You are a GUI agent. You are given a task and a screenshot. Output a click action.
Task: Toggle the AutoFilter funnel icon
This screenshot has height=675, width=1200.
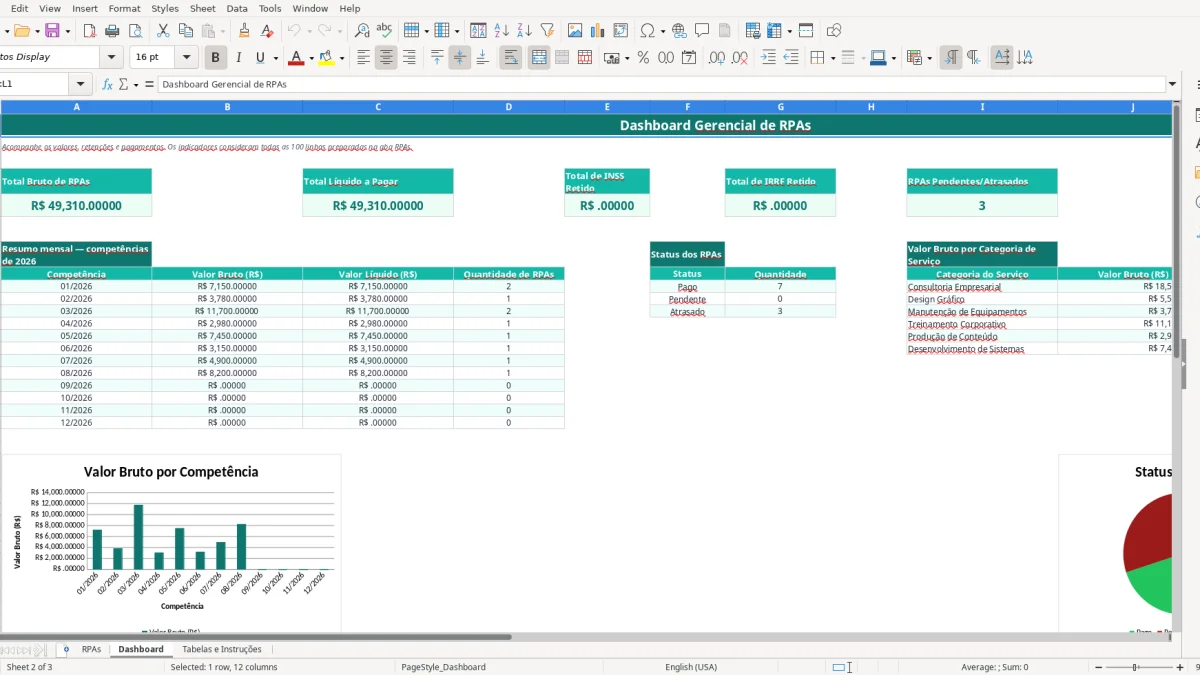pos(546,31)
